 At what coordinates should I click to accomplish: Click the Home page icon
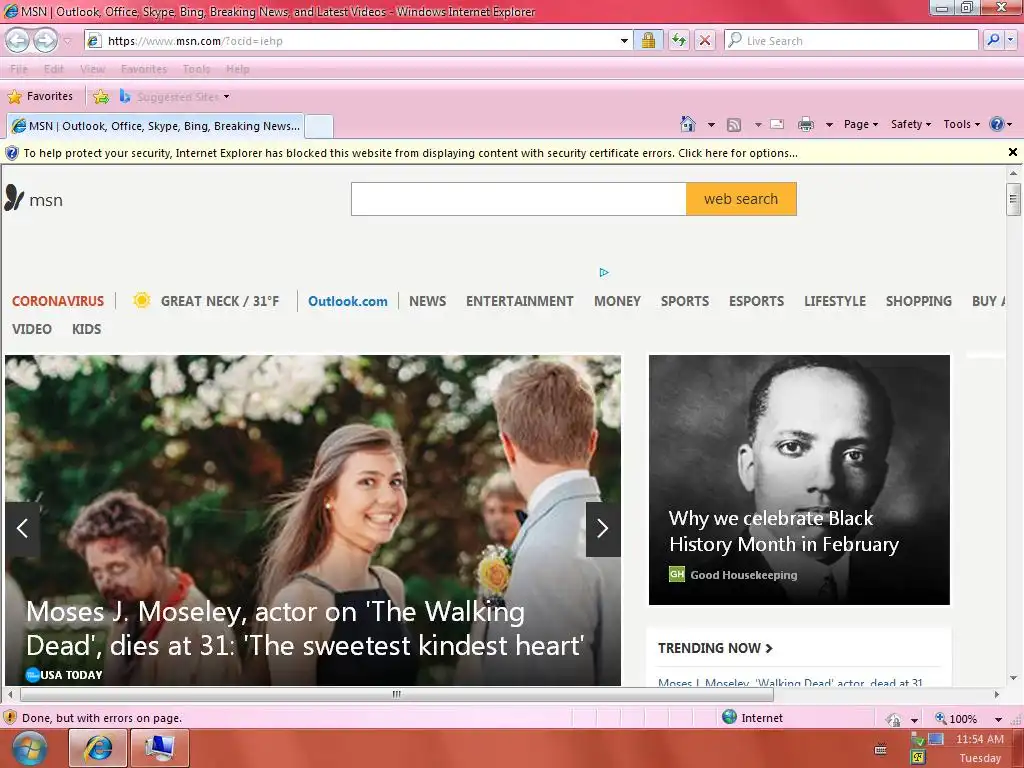click(x=688, y=124)
